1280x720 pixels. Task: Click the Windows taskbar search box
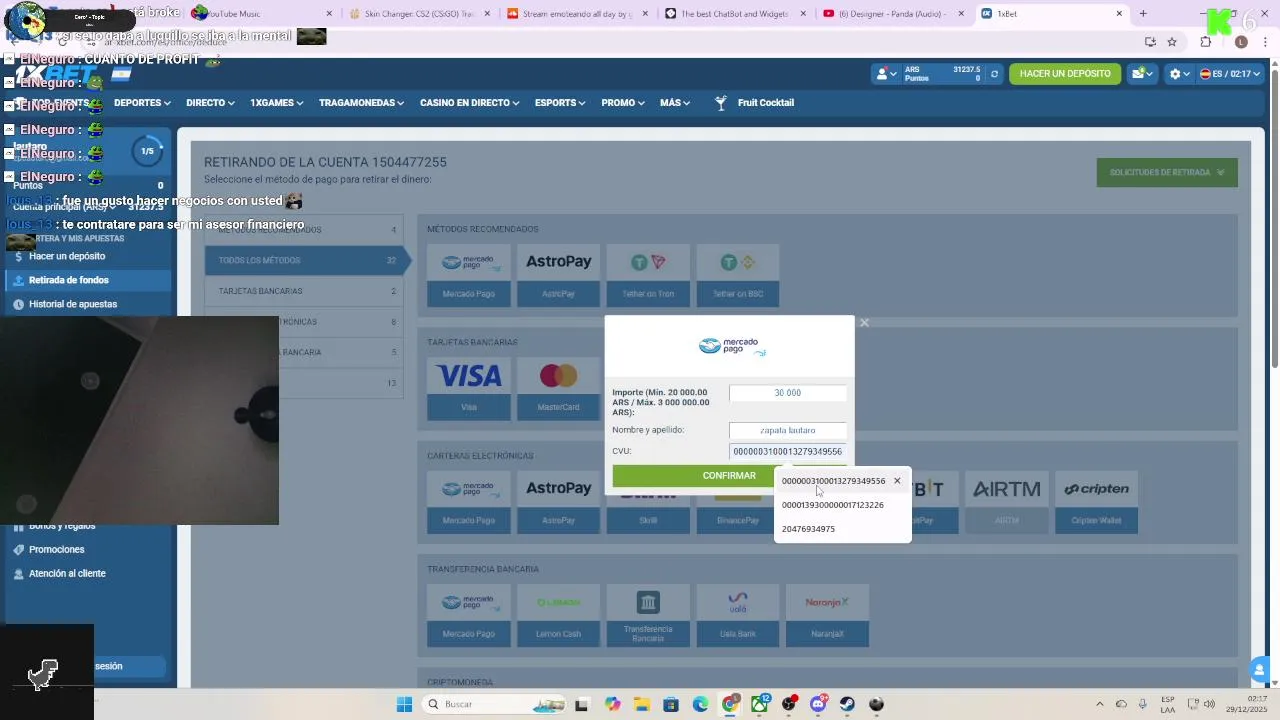tap(494, 704)
